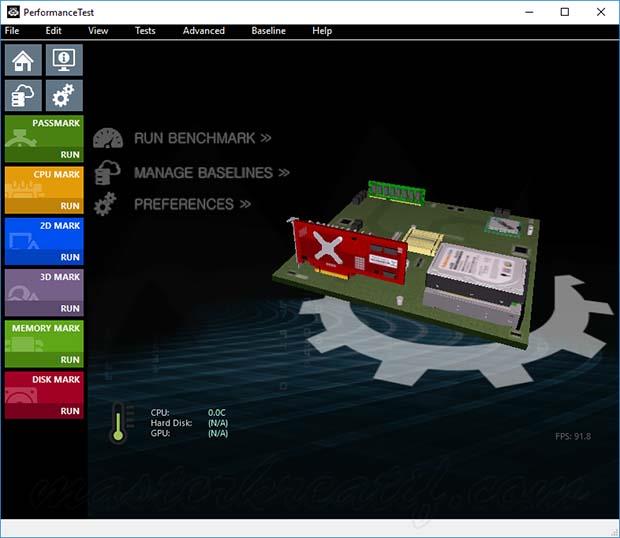The image size is (620, 538).
Task: Click the speedometer icon beside Run Benchmark
Action: point(108,138)
